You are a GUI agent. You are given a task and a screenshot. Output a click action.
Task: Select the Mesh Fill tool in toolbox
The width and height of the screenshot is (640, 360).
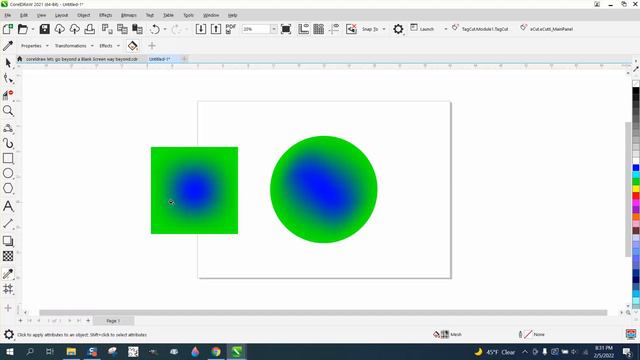pyautogui.click(x=8, y=289)
